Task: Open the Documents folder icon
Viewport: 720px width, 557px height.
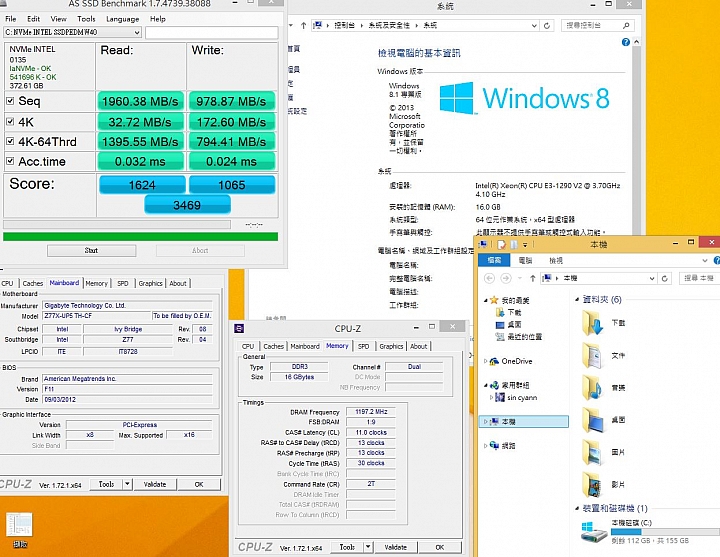Action: pos(592,355)
